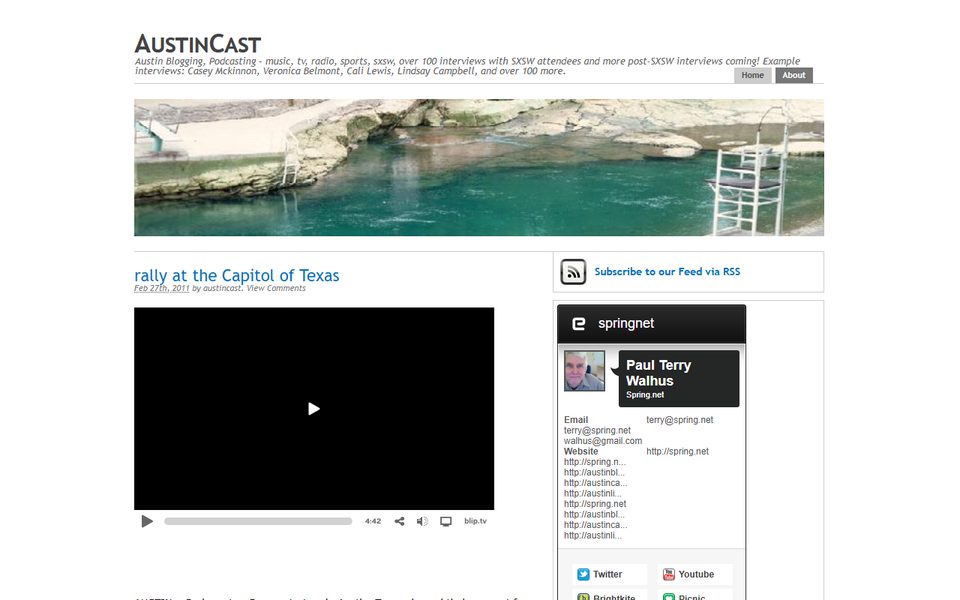Click the RSS feed icon

tap(571, 271)
